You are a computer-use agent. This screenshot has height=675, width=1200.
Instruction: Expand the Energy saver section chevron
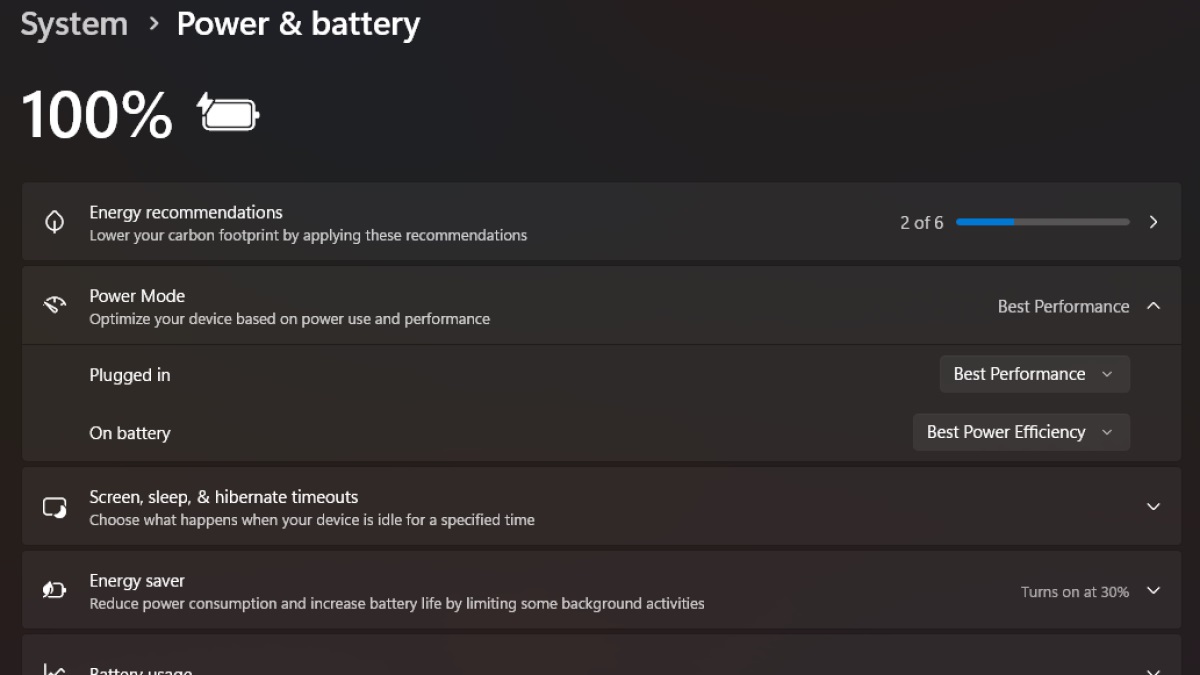tap(1153, 591)
